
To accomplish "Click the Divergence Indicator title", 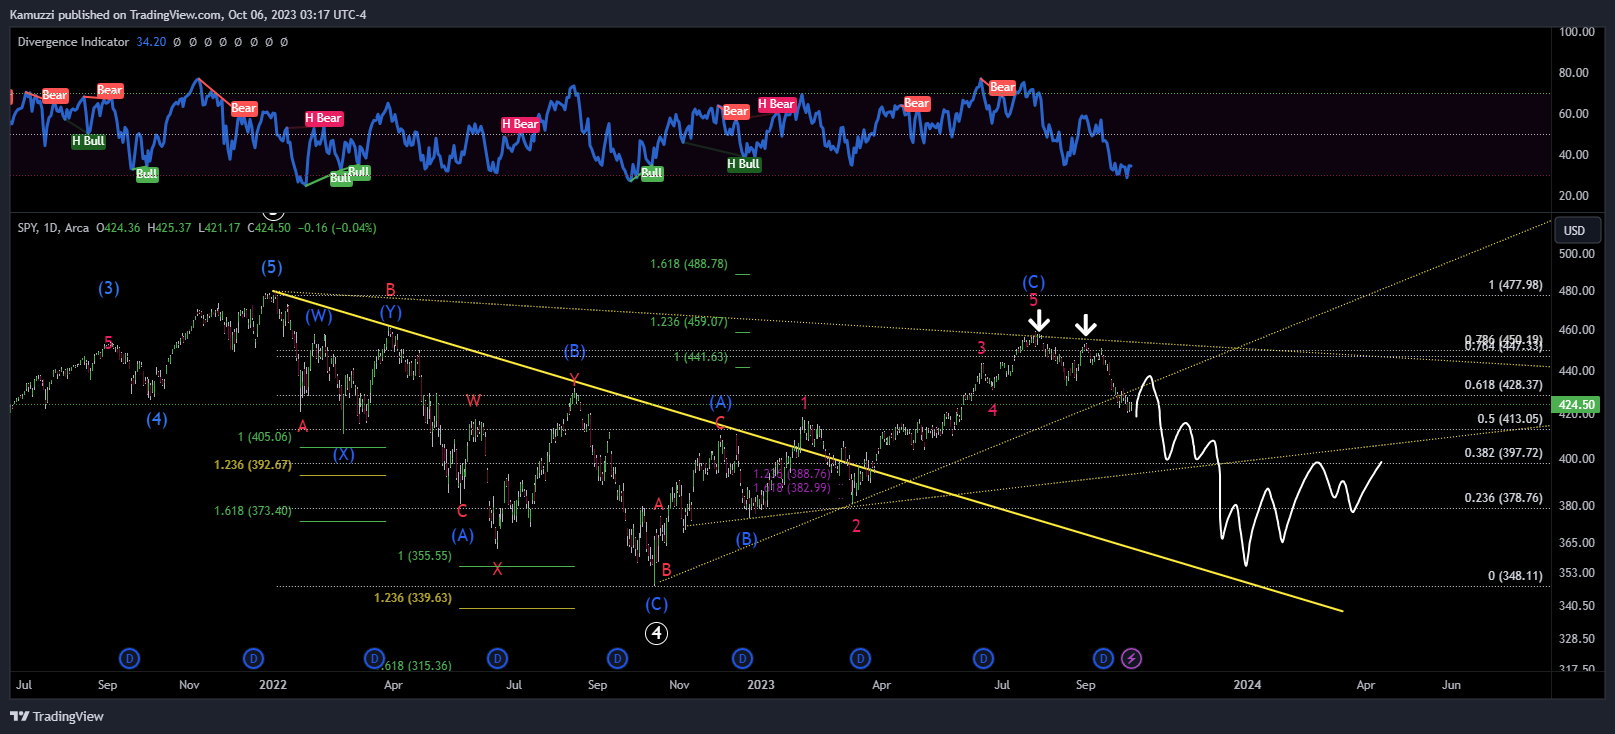I will pyautogui.click(x=73, y=42).
